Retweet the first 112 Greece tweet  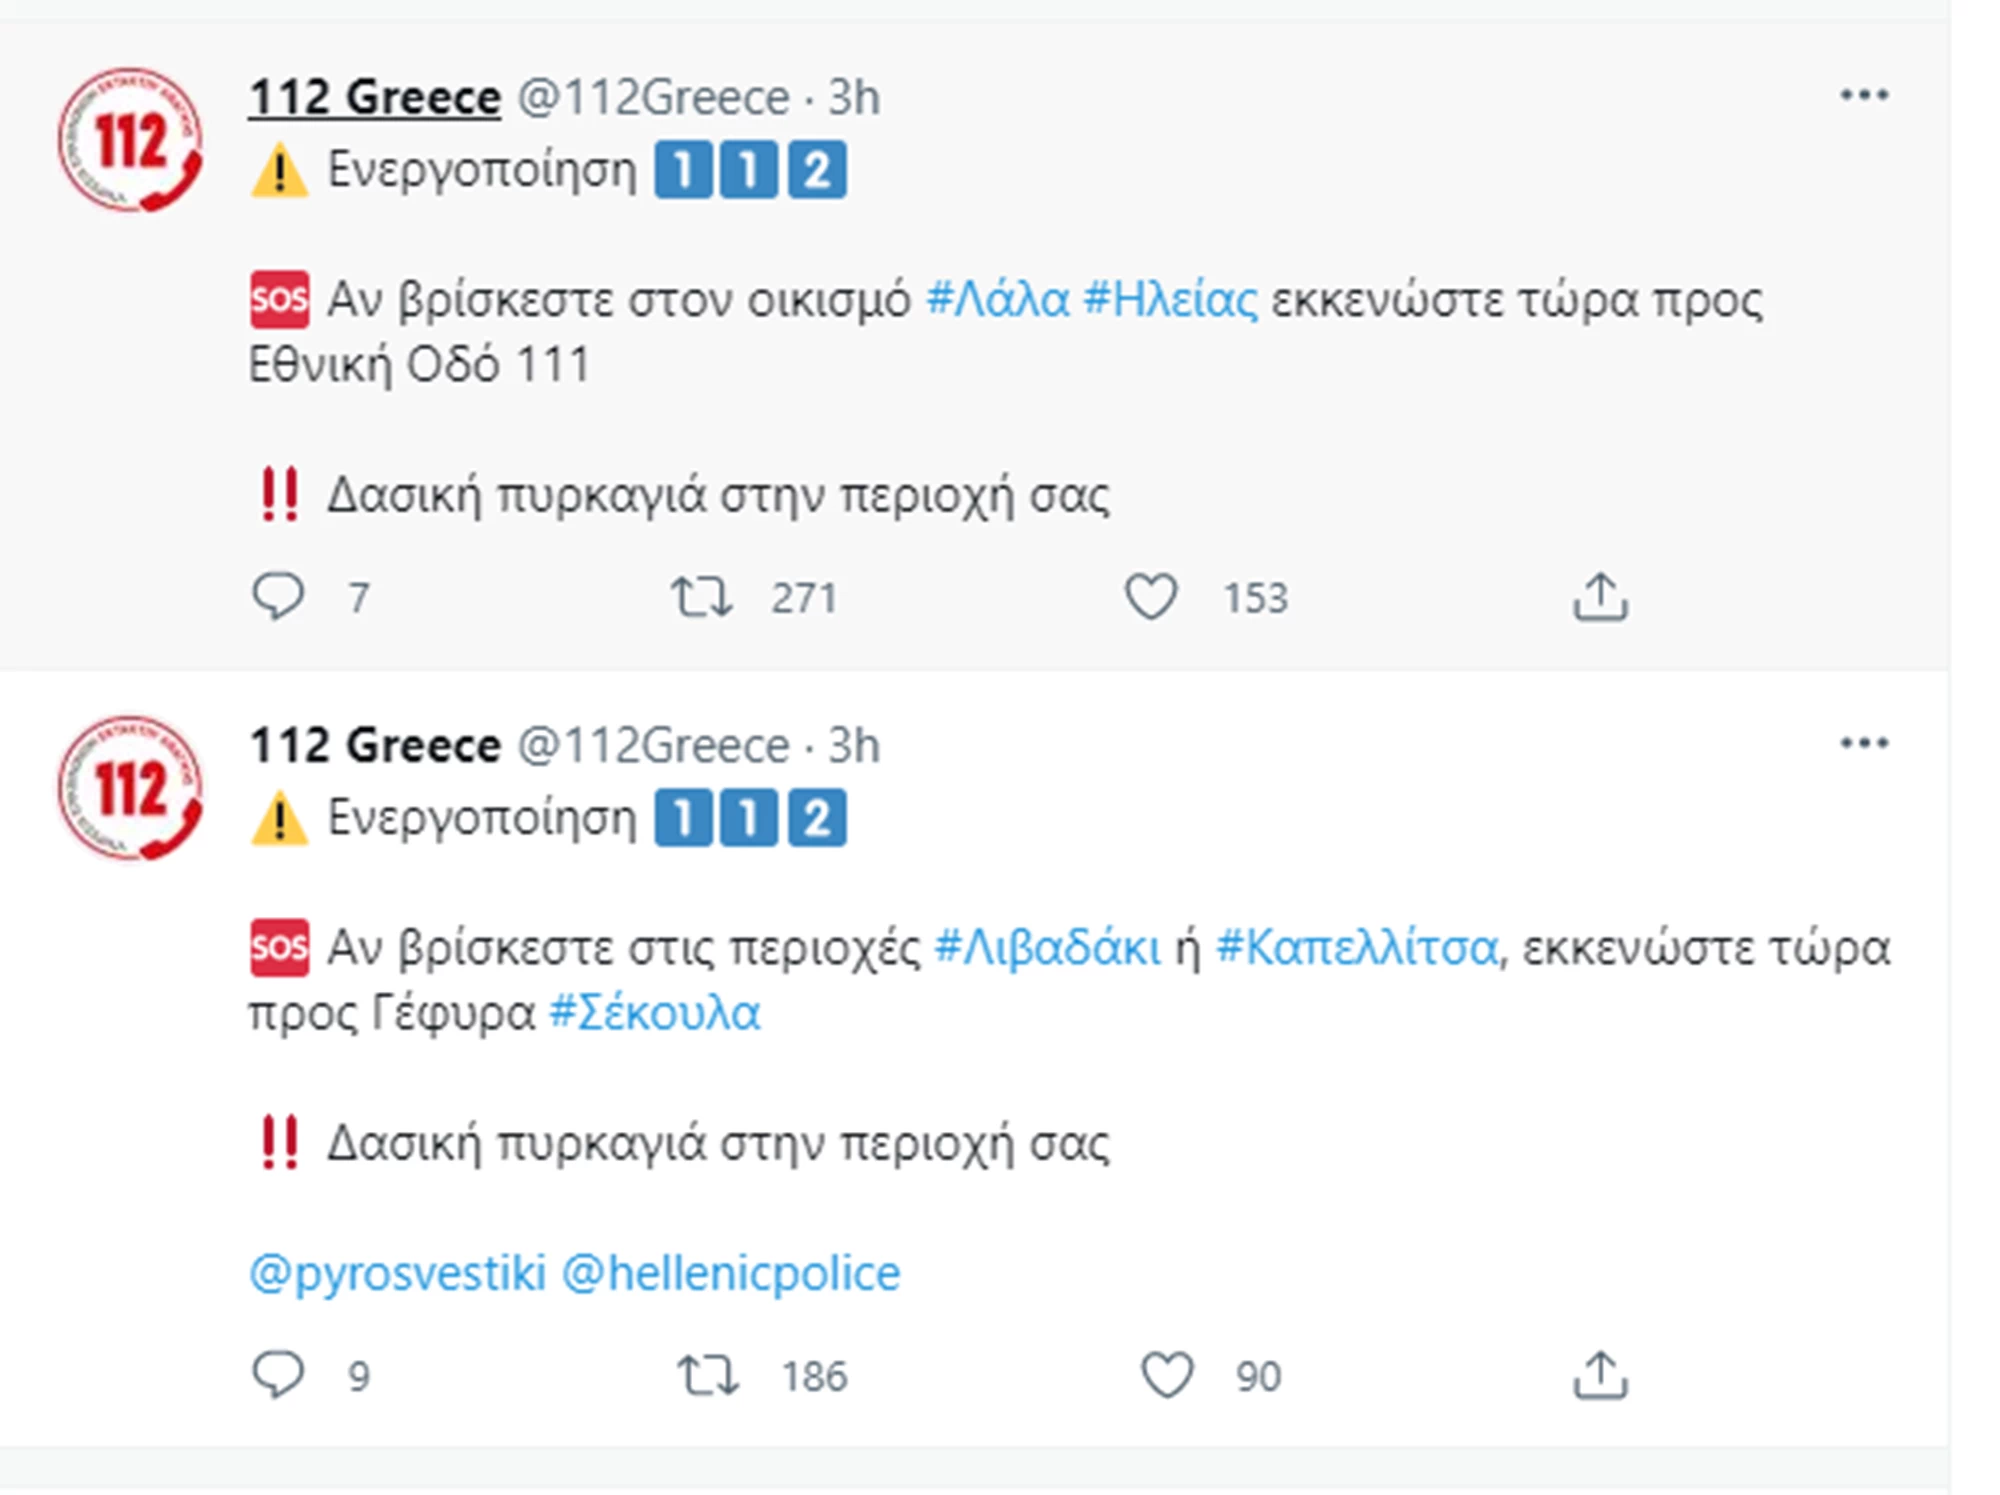point(702,597)
